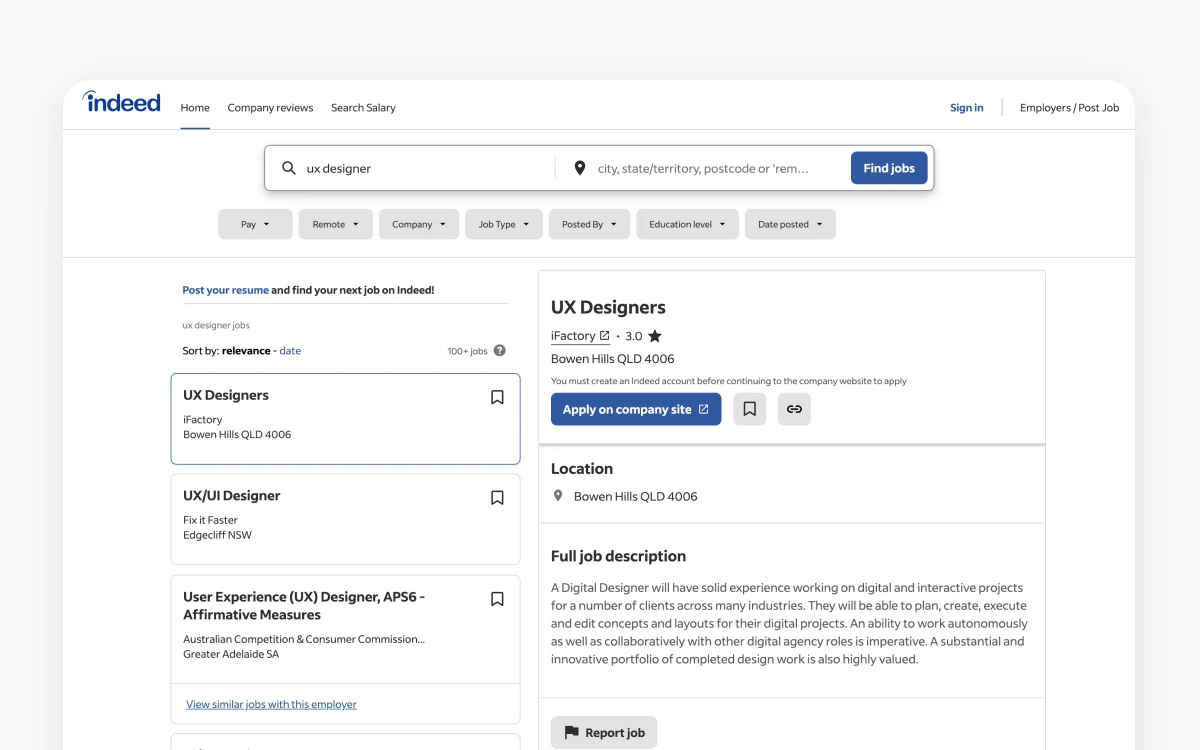Click the star rating icon
Viewport: 1200px width, 750px height.
click(x=655, y=336)
